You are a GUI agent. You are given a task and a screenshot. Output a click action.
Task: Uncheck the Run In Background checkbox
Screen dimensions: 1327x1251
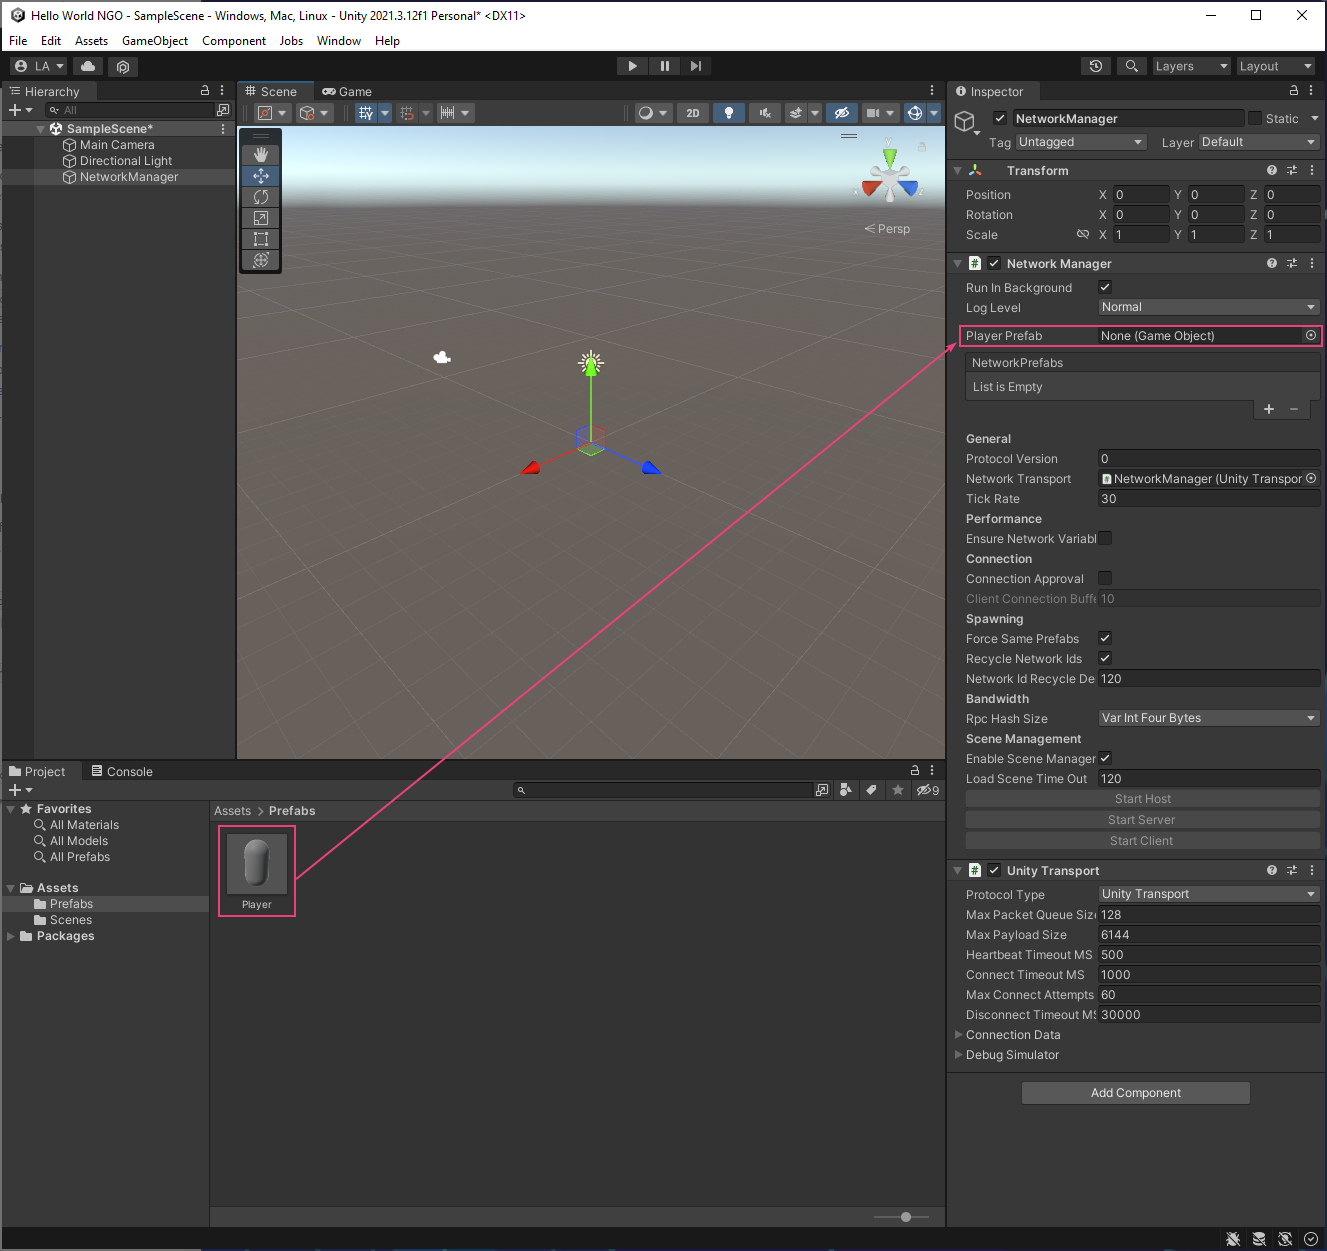tap(1105, 288)
